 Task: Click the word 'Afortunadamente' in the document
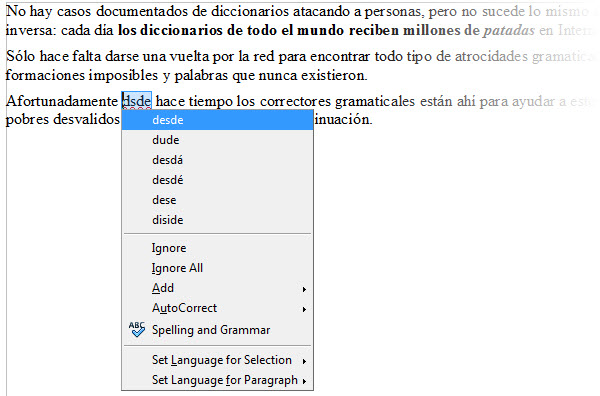pyautogui.click(x=62, y=101)
